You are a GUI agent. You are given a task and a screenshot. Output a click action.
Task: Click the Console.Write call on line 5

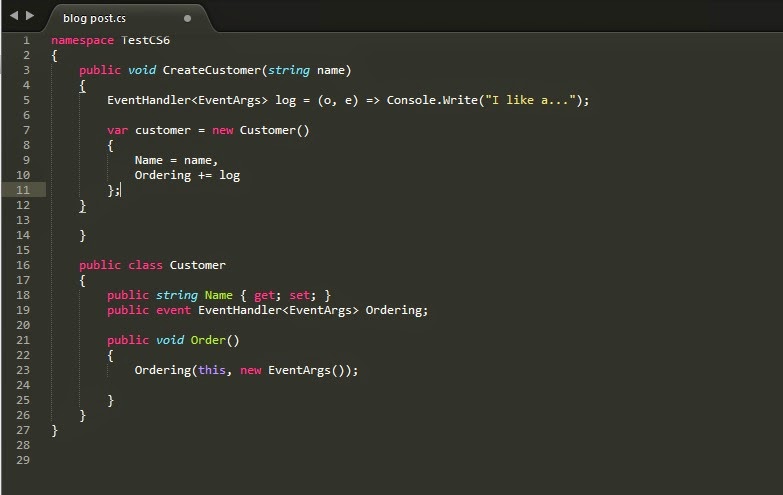coord(432,100)
